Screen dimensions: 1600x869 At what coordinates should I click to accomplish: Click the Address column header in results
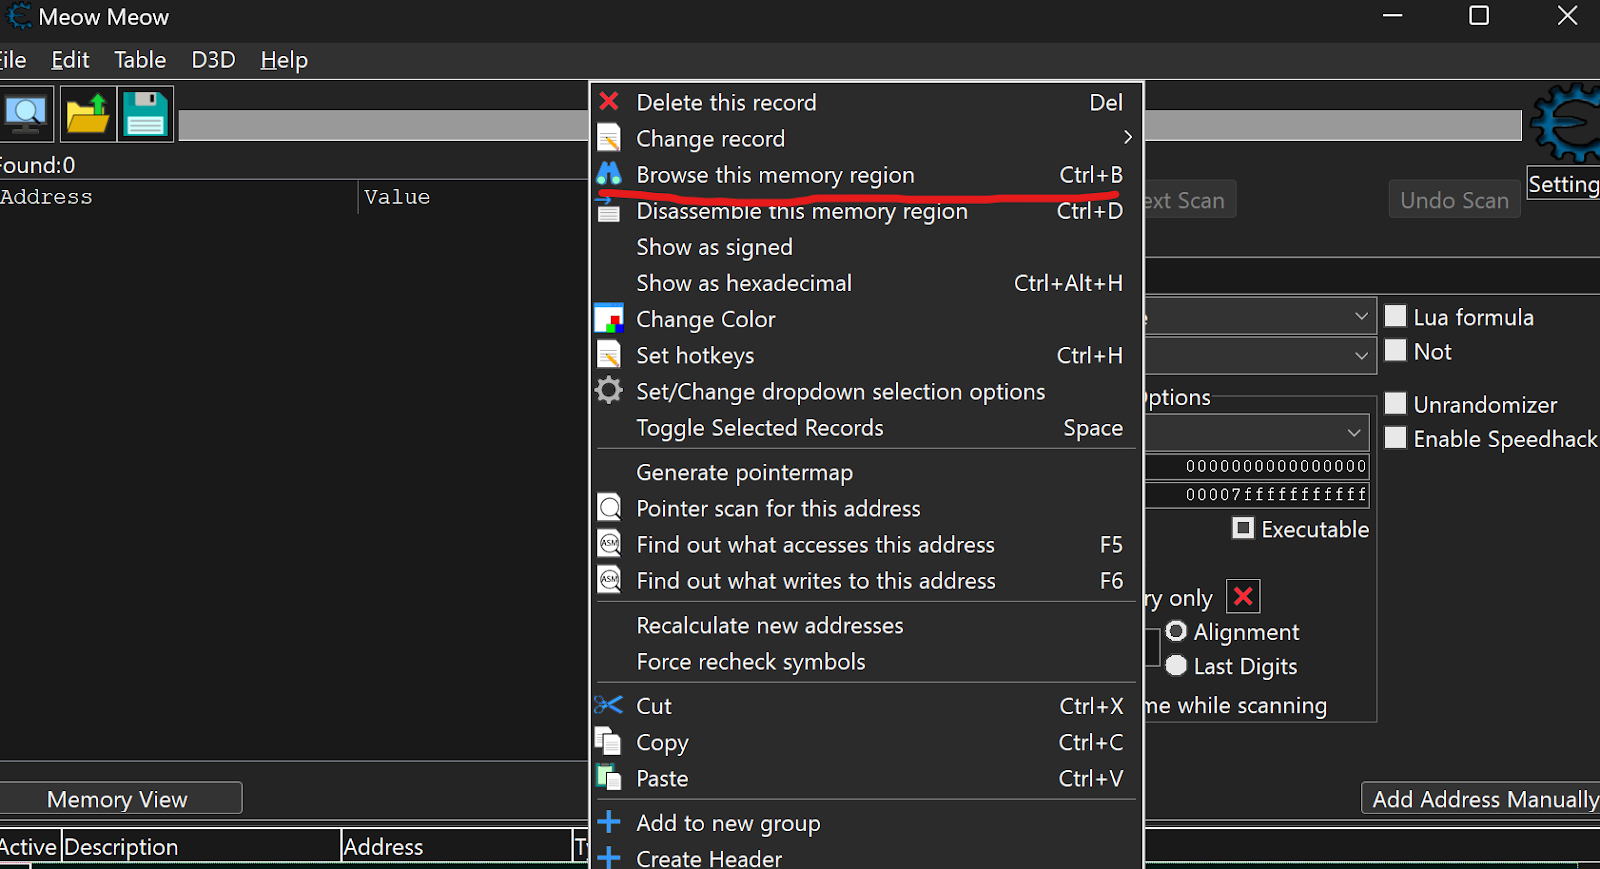point(178,197)
